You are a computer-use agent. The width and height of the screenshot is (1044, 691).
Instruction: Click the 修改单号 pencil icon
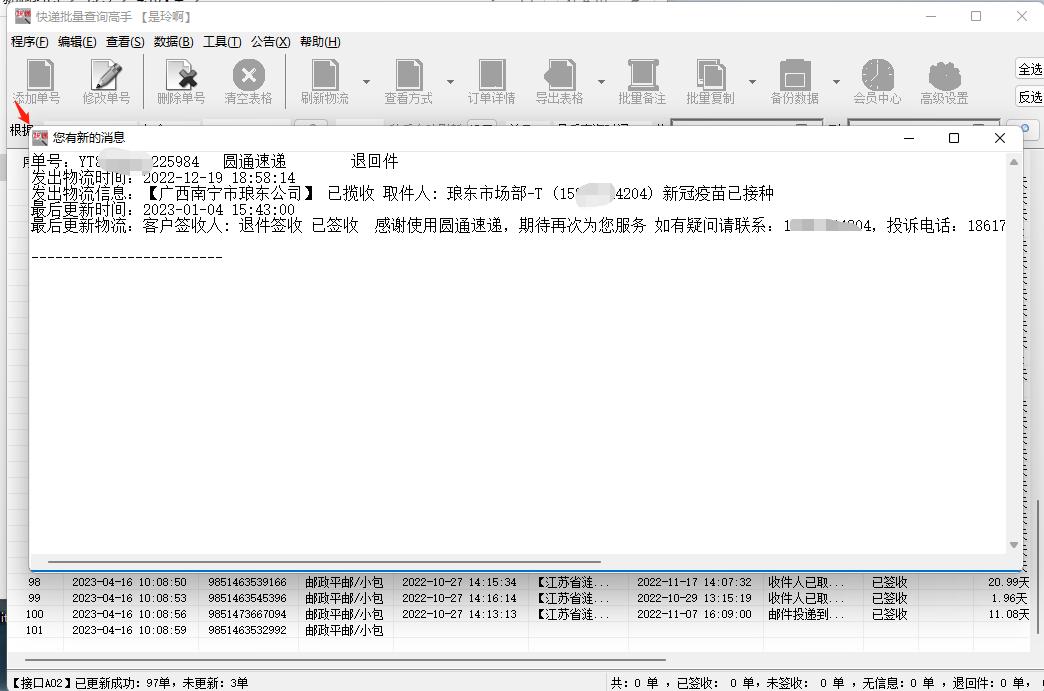108,75
